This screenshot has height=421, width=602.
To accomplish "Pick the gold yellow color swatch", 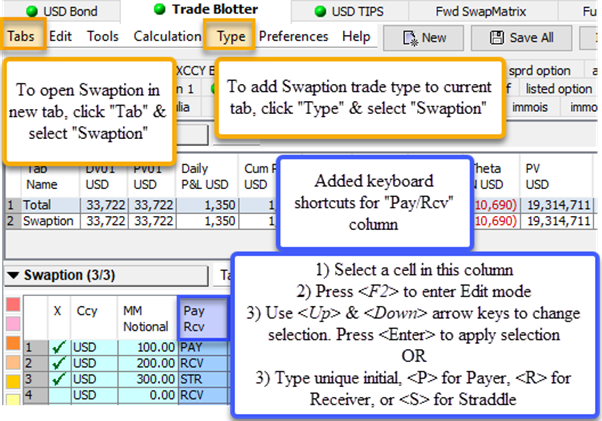I will point(13,381).
